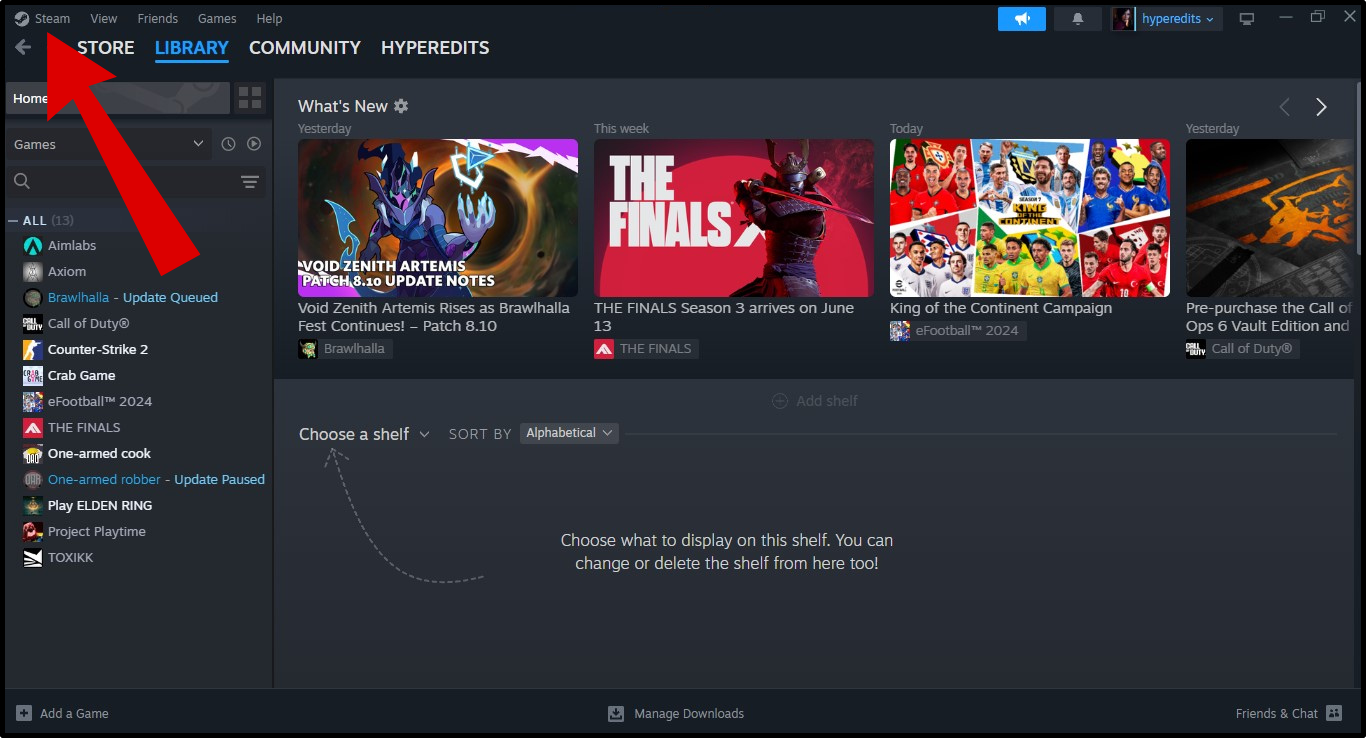Open THE FINALS Season 3 news thumbnail
The image size is (1366, 738).
pyautogui.click(x=734, y=218)
